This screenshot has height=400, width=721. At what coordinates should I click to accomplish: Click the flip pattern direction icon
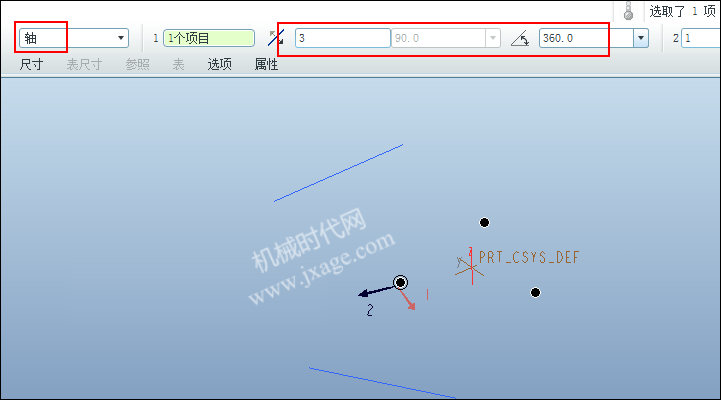pos(276,38)
